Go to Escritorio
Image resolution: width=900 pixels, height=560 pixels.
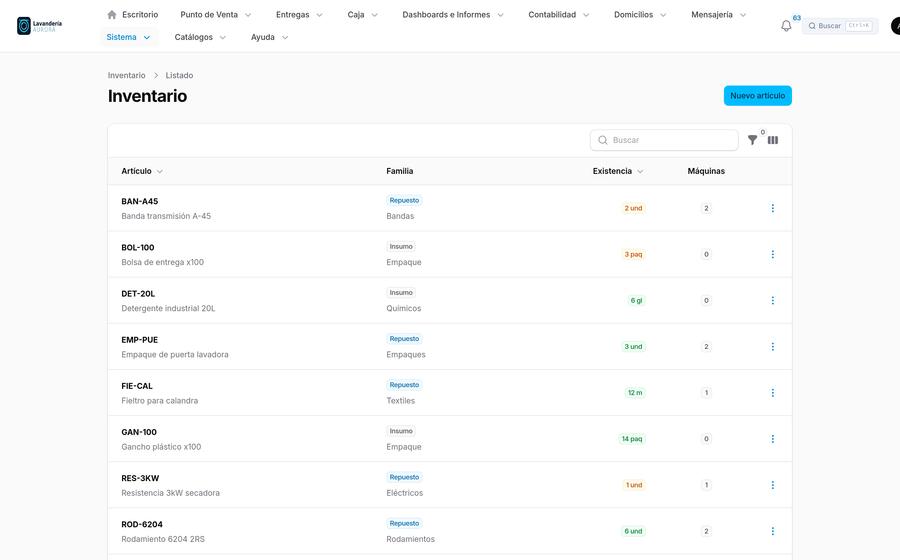[x=133, y=14]
